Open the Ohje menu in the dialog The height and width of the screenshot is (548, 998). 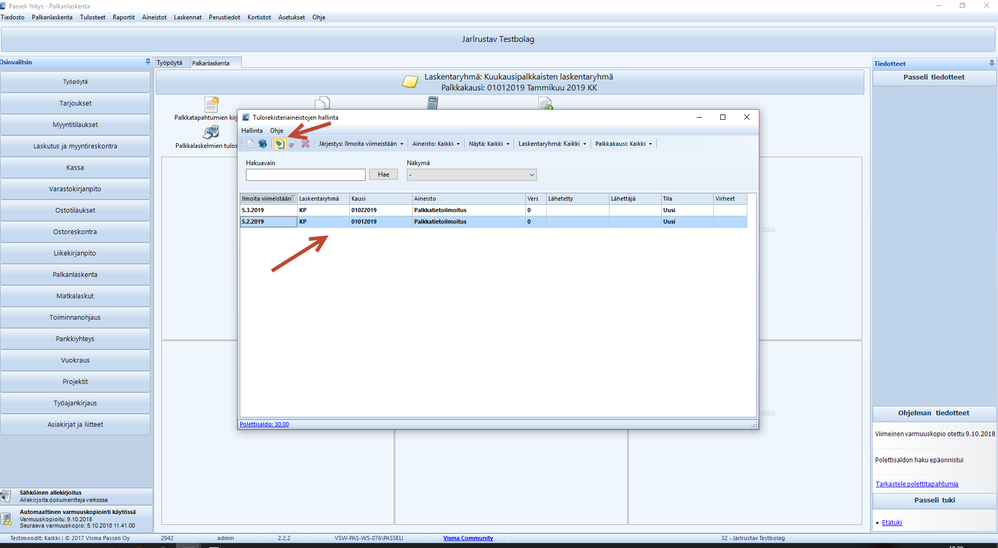pos(276,130)
